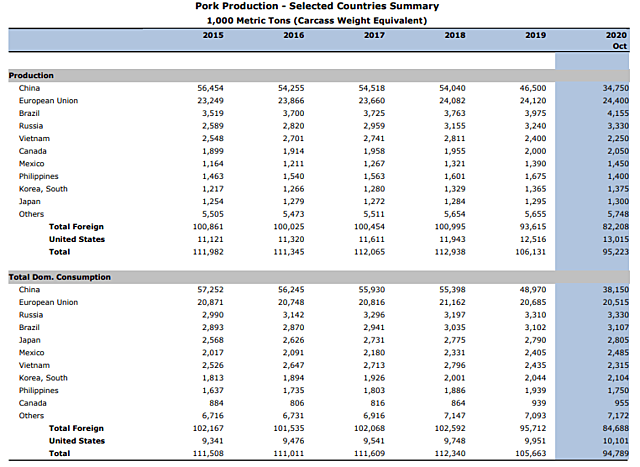Click 'European Union' label under Production
The width and height of the screenshot is (640, 467).
48,101
